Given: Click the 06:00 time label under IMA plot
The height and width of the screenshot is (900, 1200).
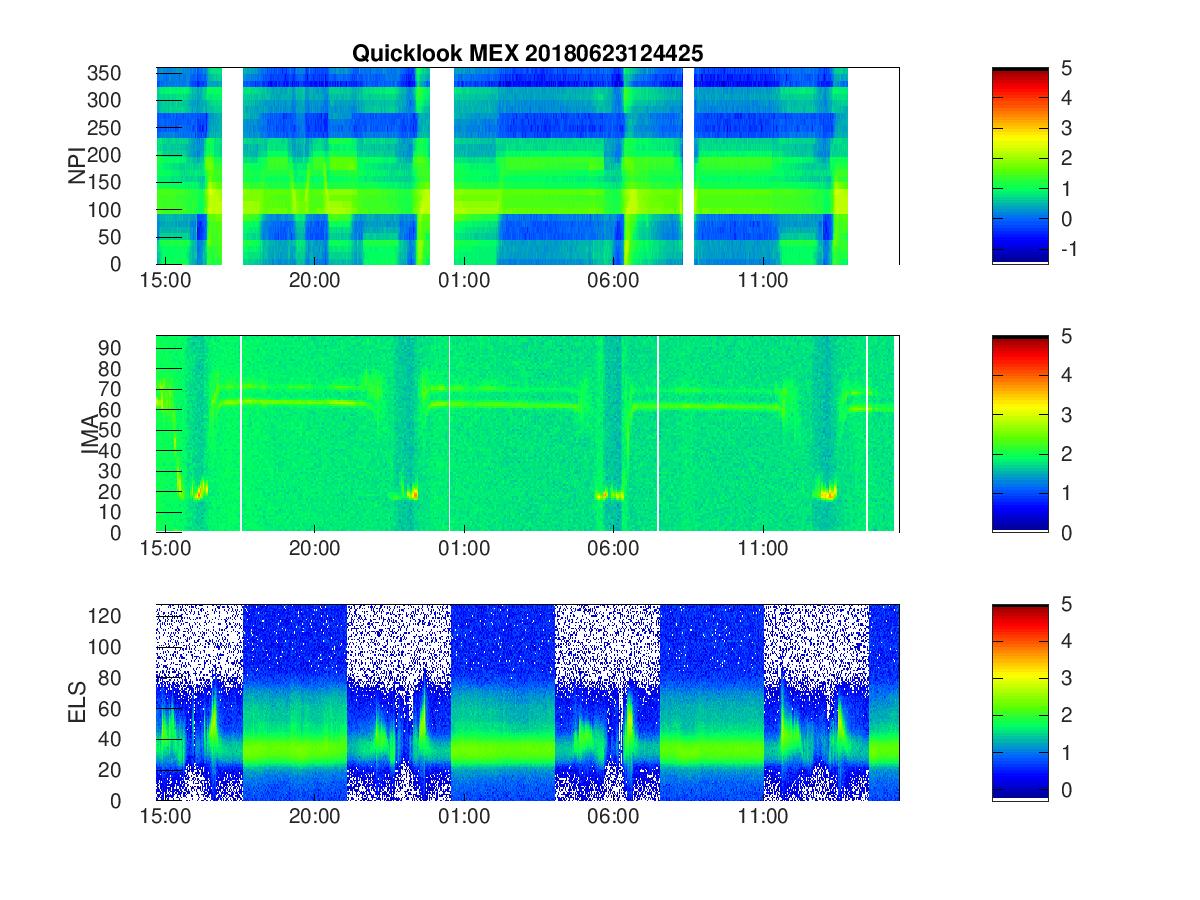Looking at the screenshot, I should click(x=613, y=549).
